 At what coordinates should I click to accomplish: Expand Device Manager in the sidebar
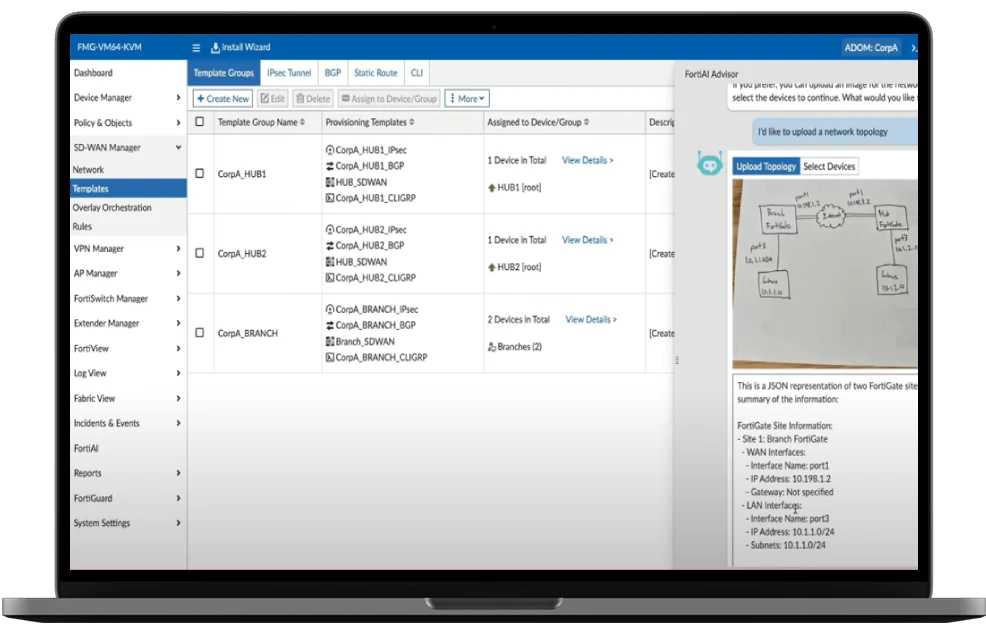(178, 98)
